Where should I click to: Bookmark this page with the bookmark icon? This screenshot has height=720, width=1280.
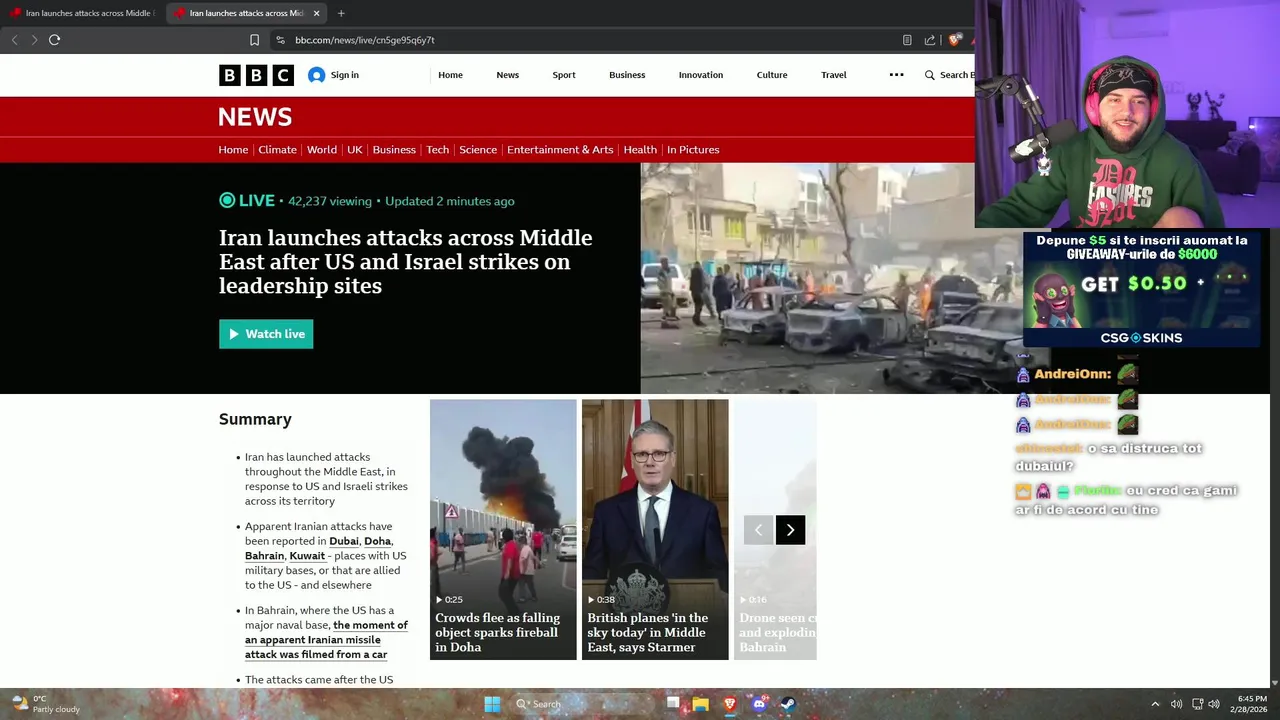coord(254,40)
